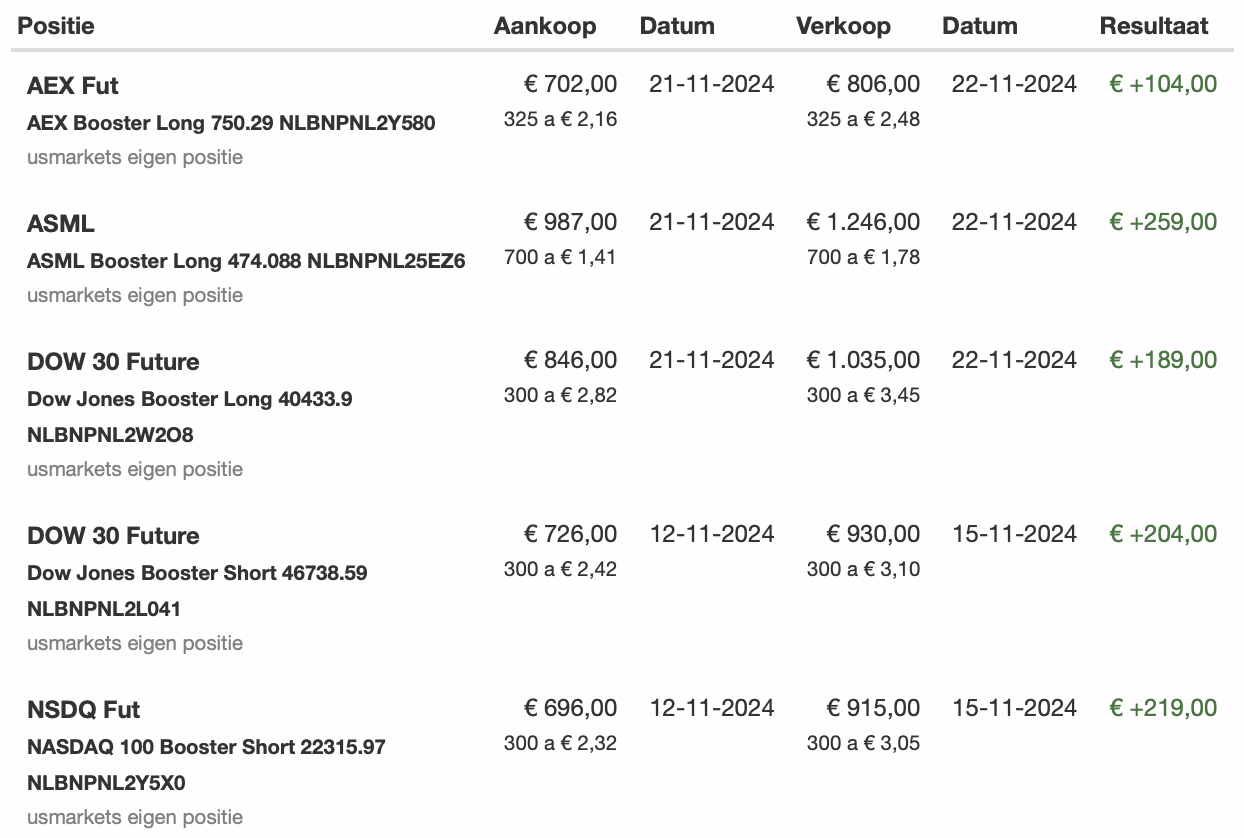
Task: Open the AEX Fut position title
Action: 73,86
